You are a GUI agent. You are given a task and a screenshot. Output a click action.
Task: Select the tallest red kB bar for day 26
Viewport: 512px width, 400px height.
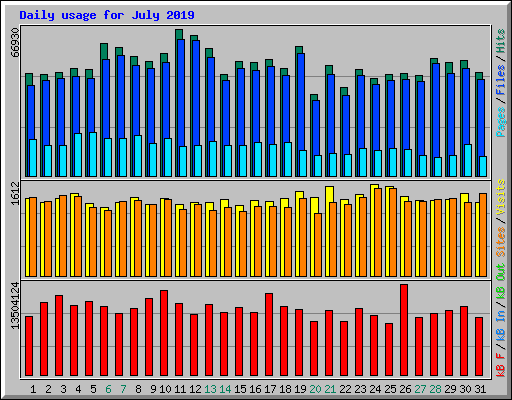click(x=404, y=330)
